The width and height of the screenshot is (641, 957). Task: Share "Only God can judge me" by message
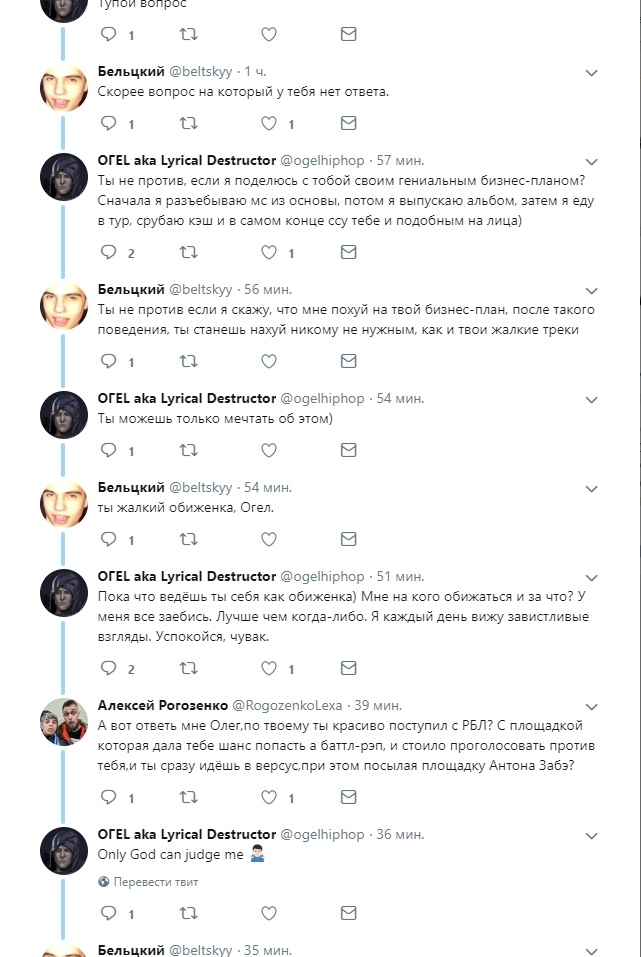point(348,913)
